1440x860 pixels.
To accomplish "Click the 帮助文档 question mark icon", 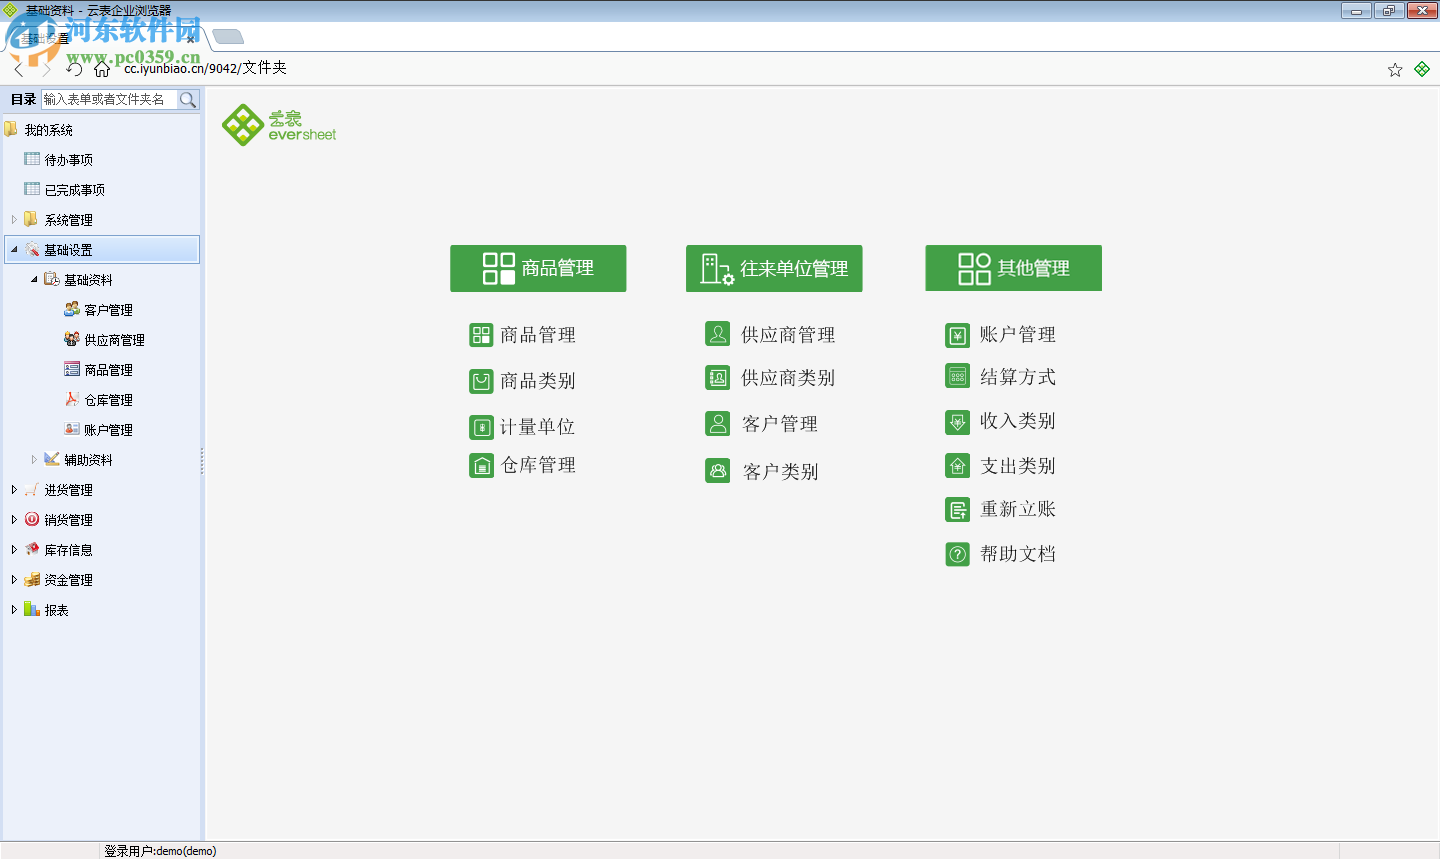I will coord(957,554).
